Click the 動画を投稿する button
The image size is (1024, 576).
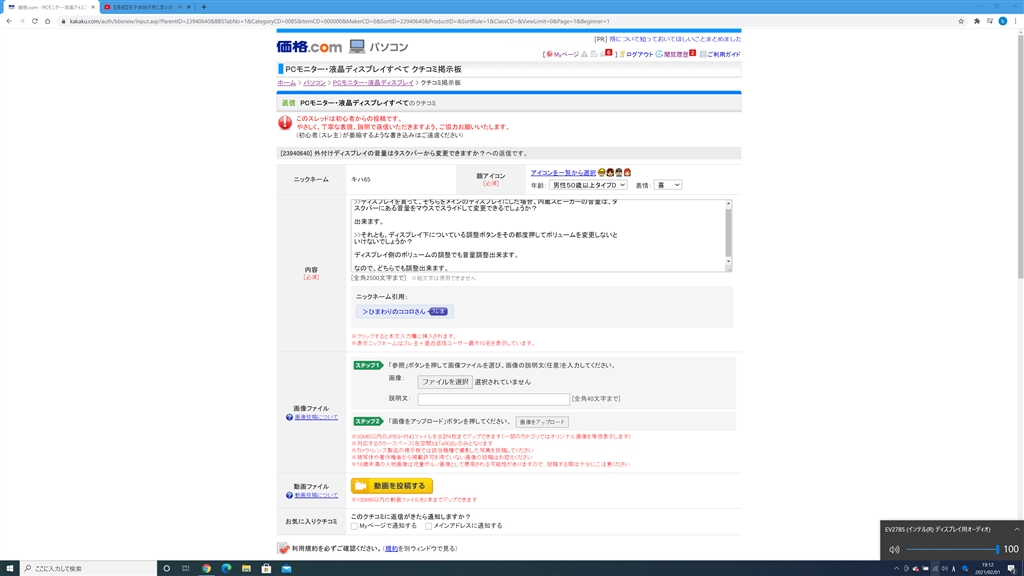coord(392,486)
